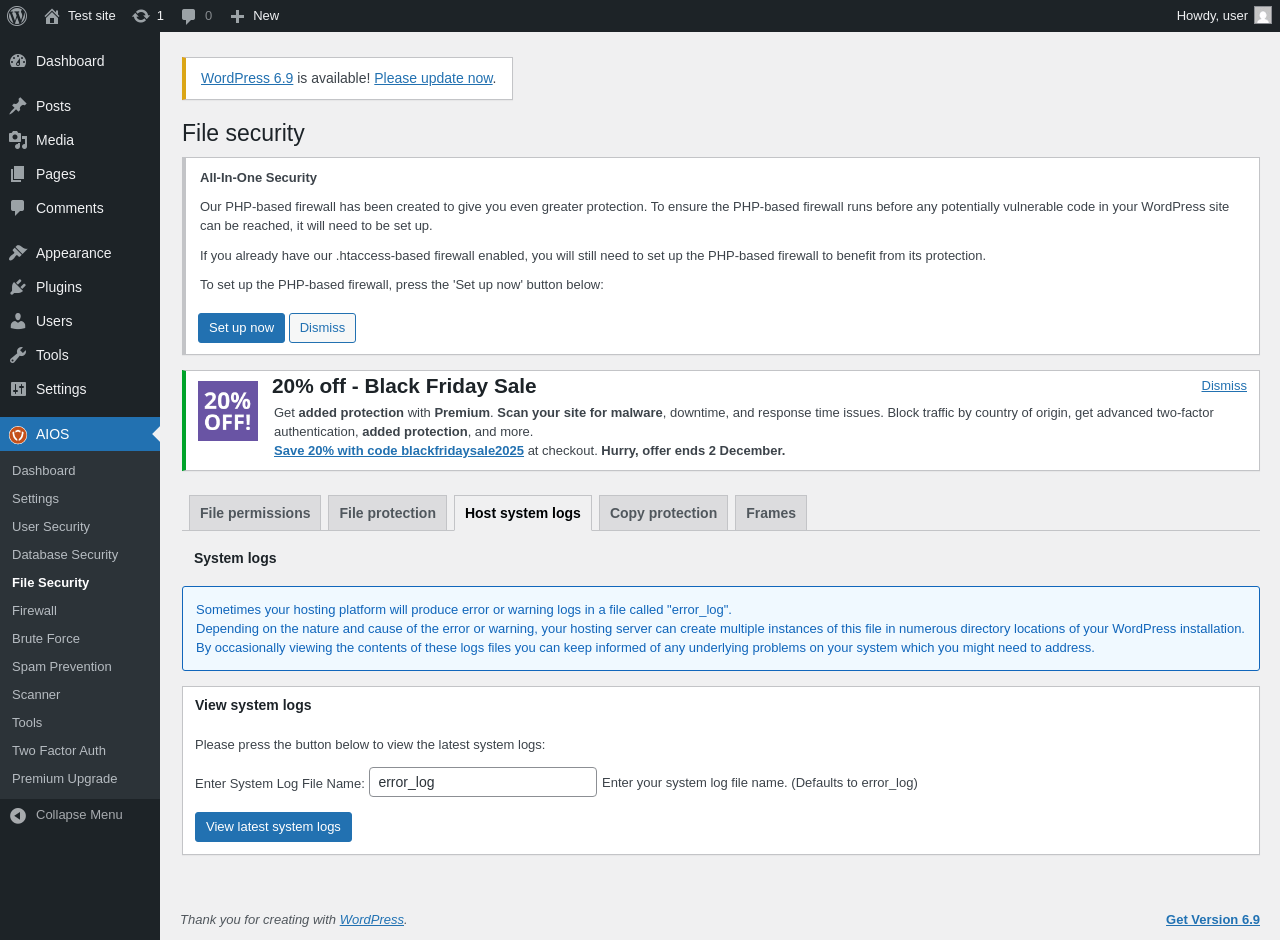
Task: Select the Host system logs tab
Action: click(523, 513)
